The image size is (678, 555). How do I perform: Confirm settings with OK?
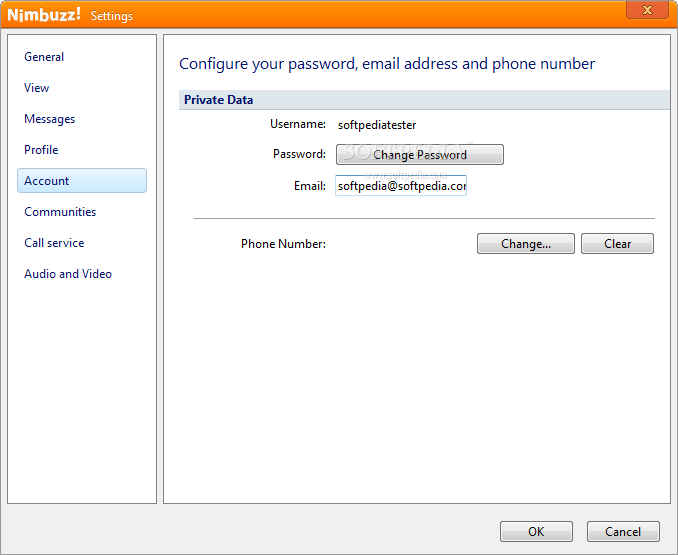536,532
